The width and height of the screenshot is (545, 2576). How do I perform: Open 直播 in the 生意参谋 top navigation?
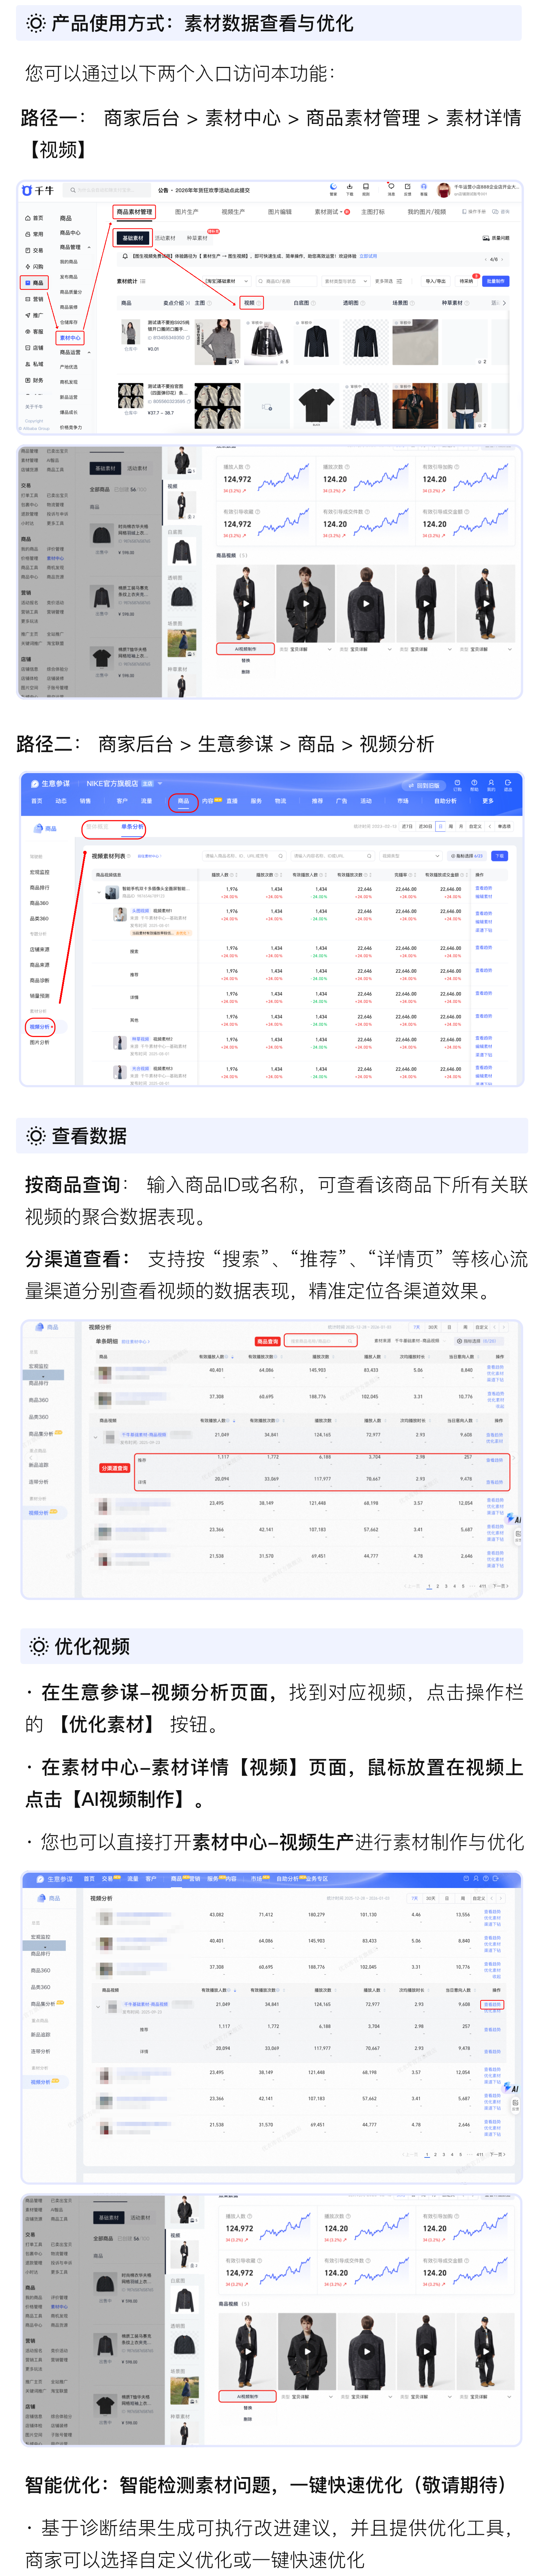(232, 801)
